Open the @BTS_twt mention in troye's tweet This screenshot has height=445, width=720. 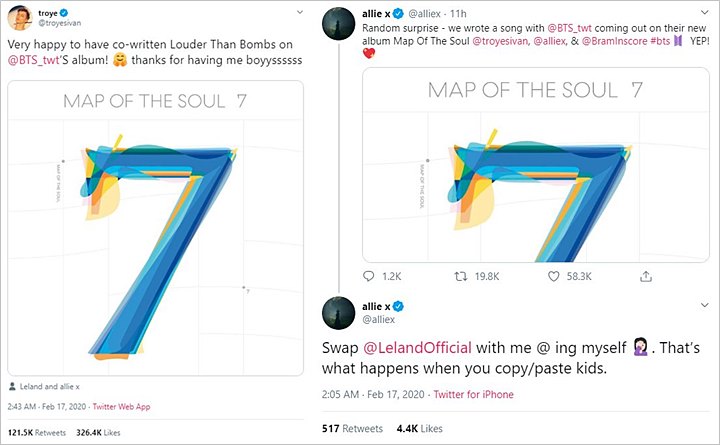(34, 60)
